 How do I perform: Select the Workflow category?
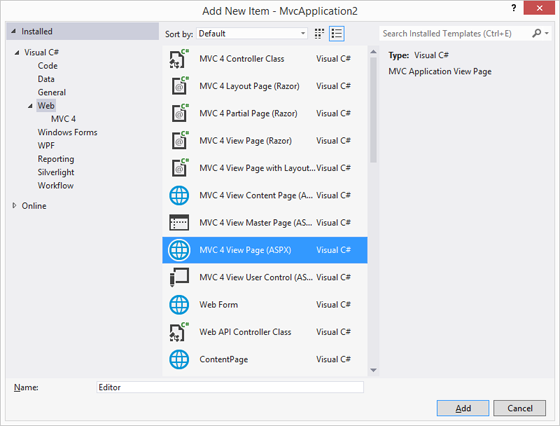pyautogui.click(x=56, y=186)
